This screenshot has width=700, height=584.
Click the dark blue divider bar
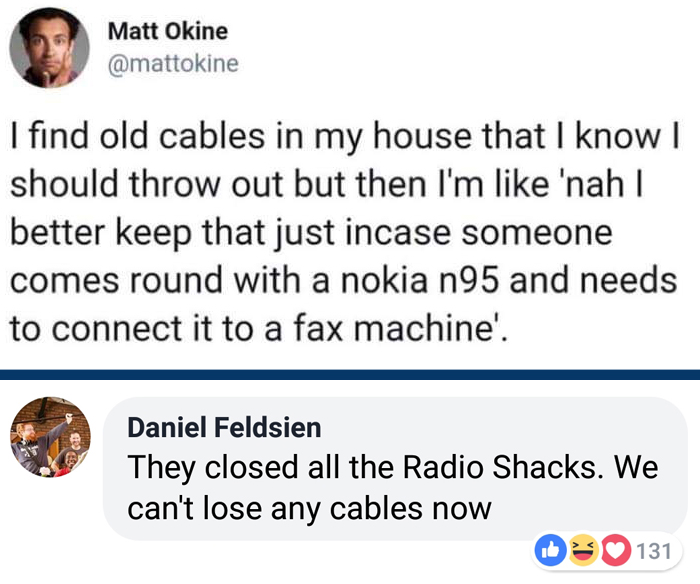coord(350,374)
